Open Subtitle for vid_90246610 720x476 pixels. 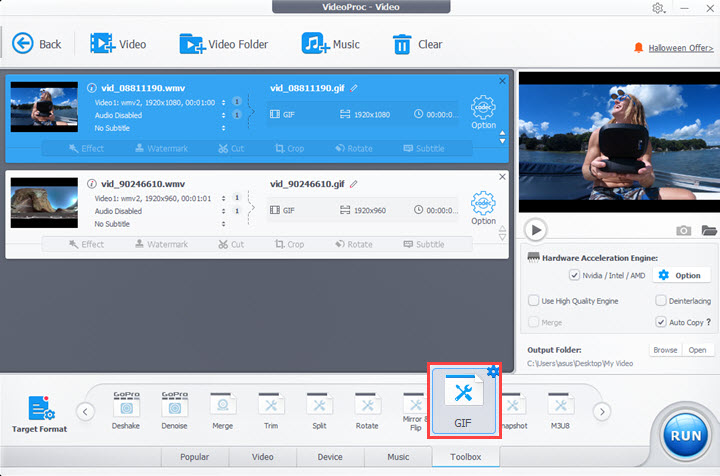click(424, 244)
